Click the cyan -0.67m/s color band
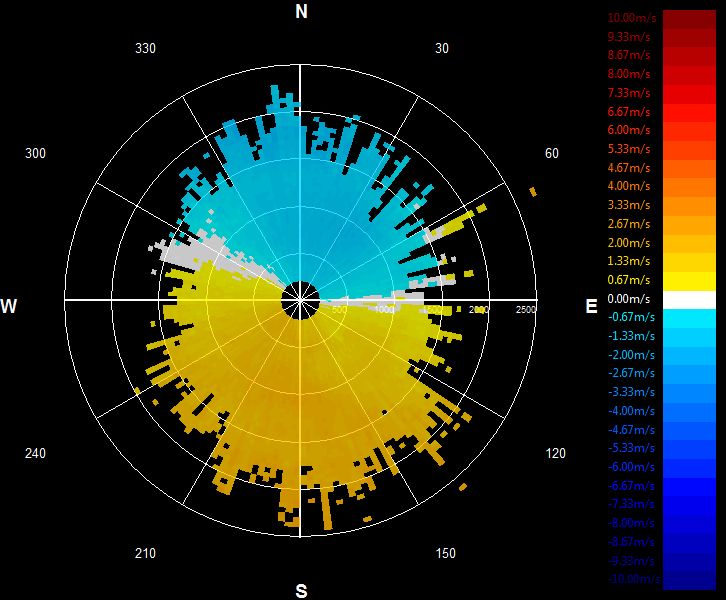Image resolution: width=726 pixels, height=600 pixels. coord(689,319)
